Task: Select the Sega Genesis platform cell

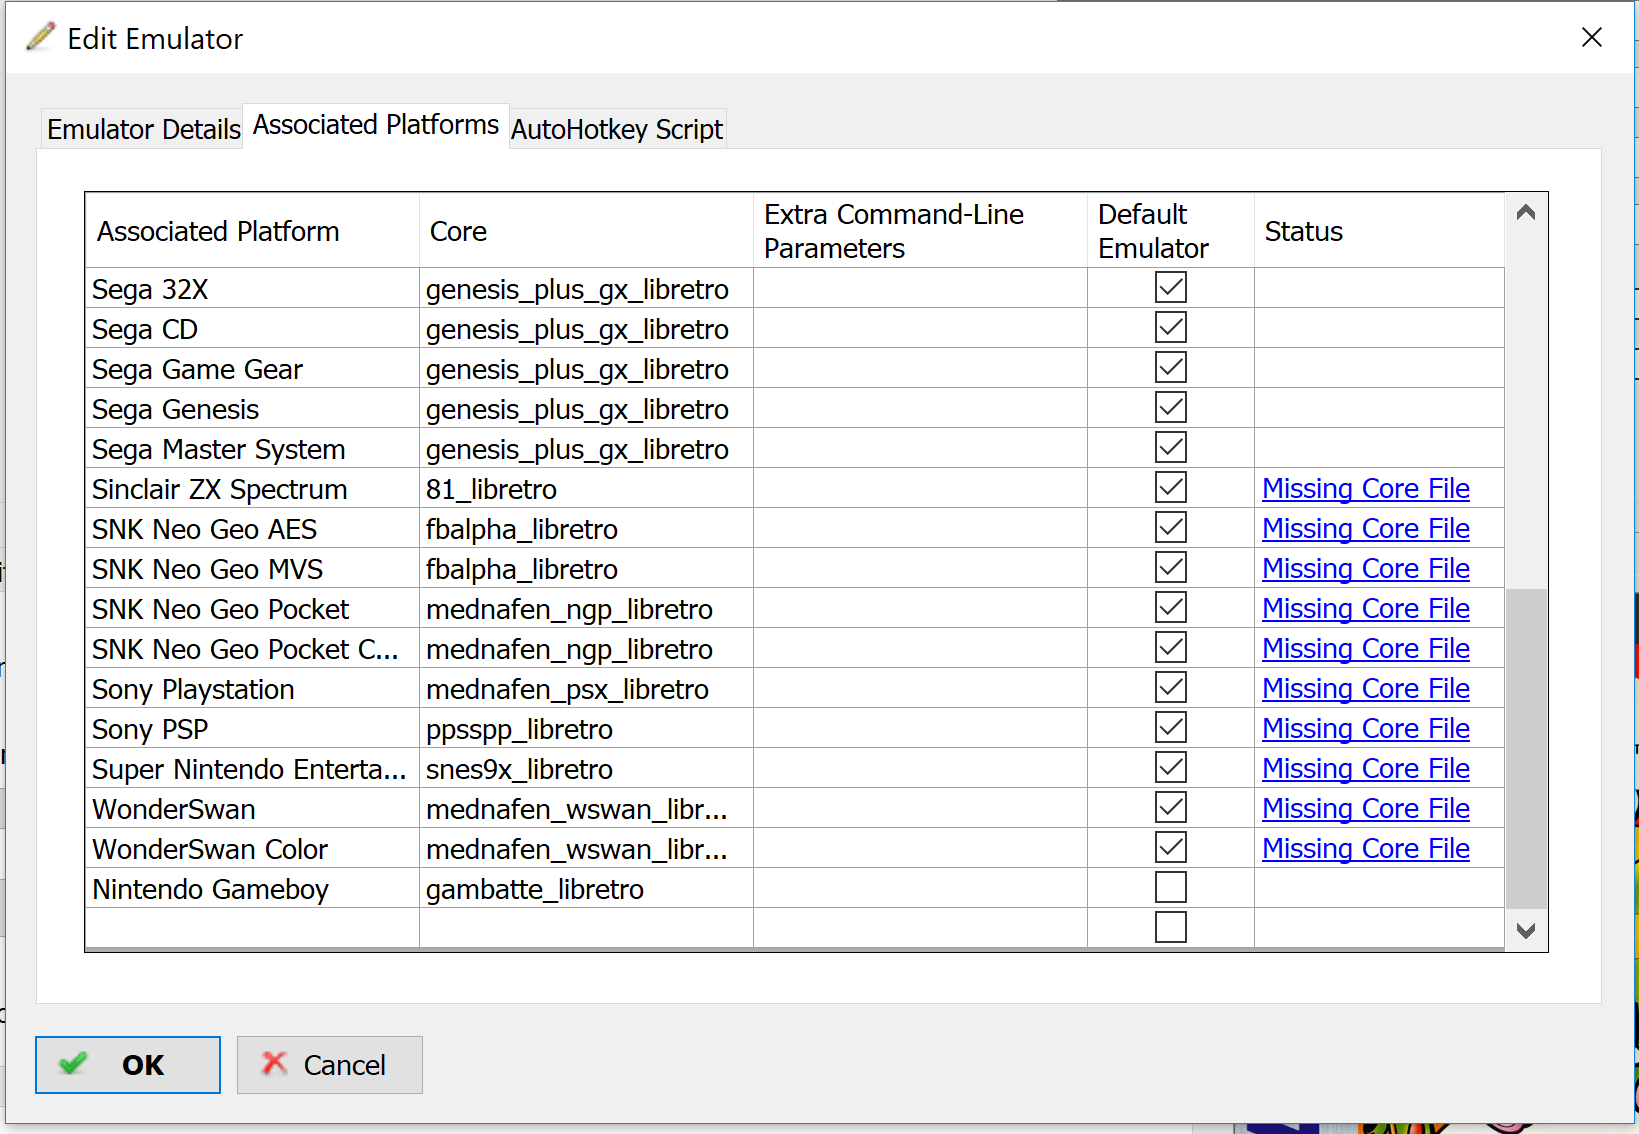Action: click(252, 409)
